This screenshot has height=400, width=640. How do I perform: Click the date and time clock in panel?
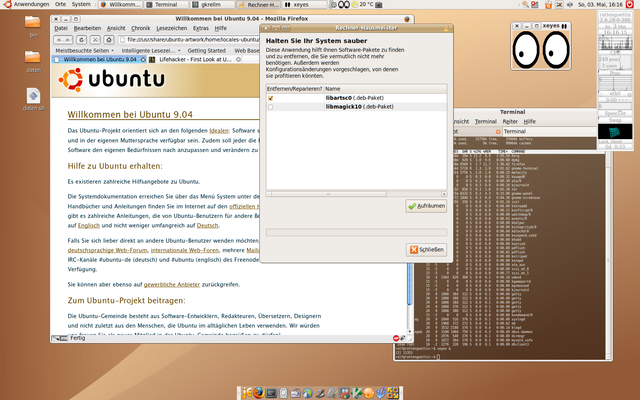[x=600, y=4]
